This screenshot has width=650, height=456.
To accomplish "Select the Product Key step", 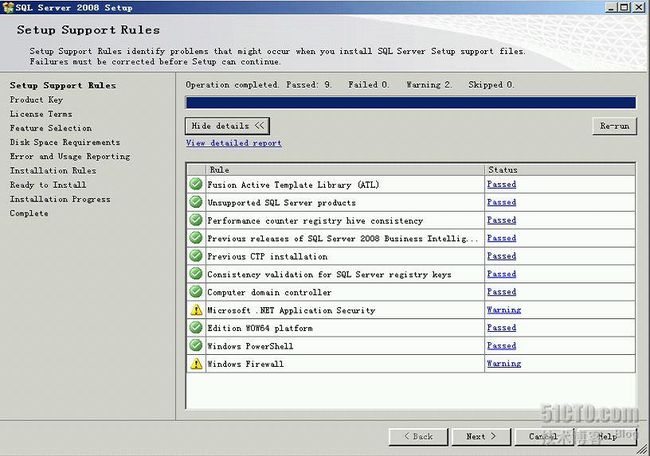I will pos(36,100).
